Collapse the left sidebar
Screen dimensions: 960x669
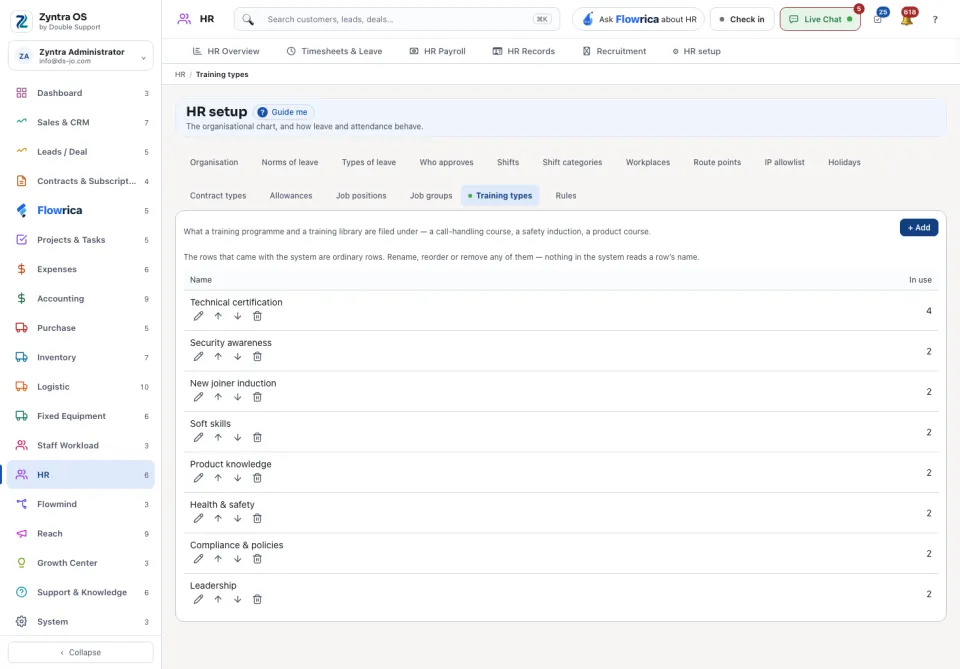tap(81, 652)
